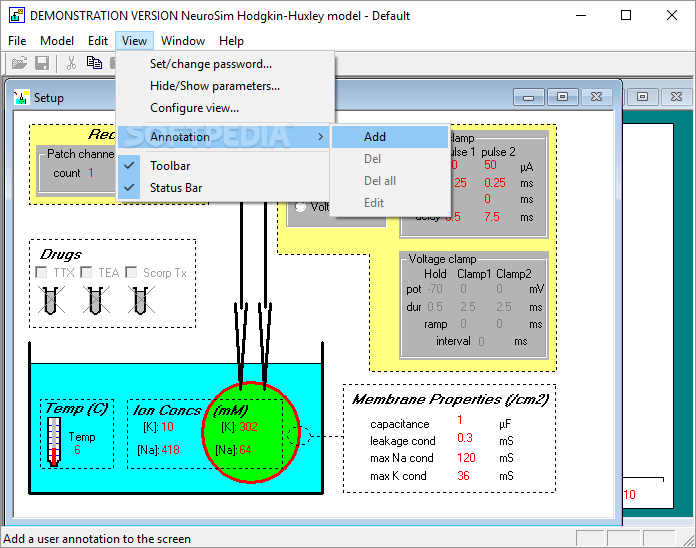This screenshot has width=696, height=548.
Task: Expand the Annotation submenu arrow
Action: [x=320, y=137]
